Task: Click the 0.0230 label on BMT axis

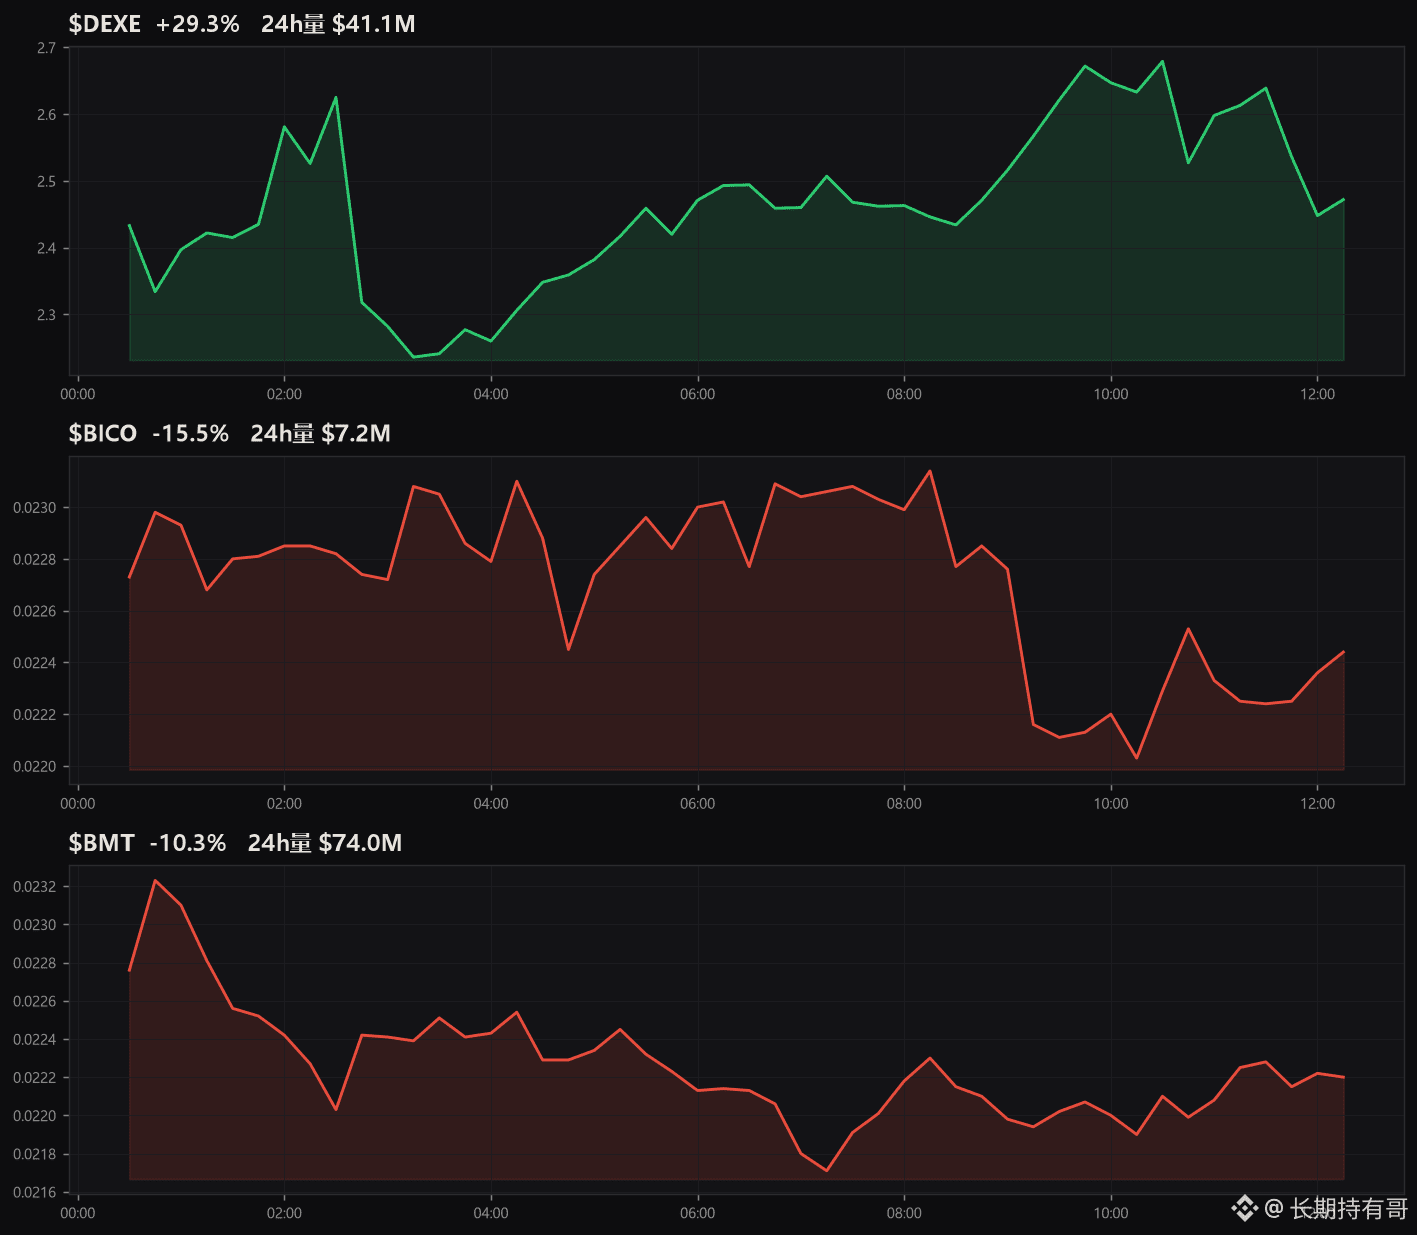Action: click(35, 925)
